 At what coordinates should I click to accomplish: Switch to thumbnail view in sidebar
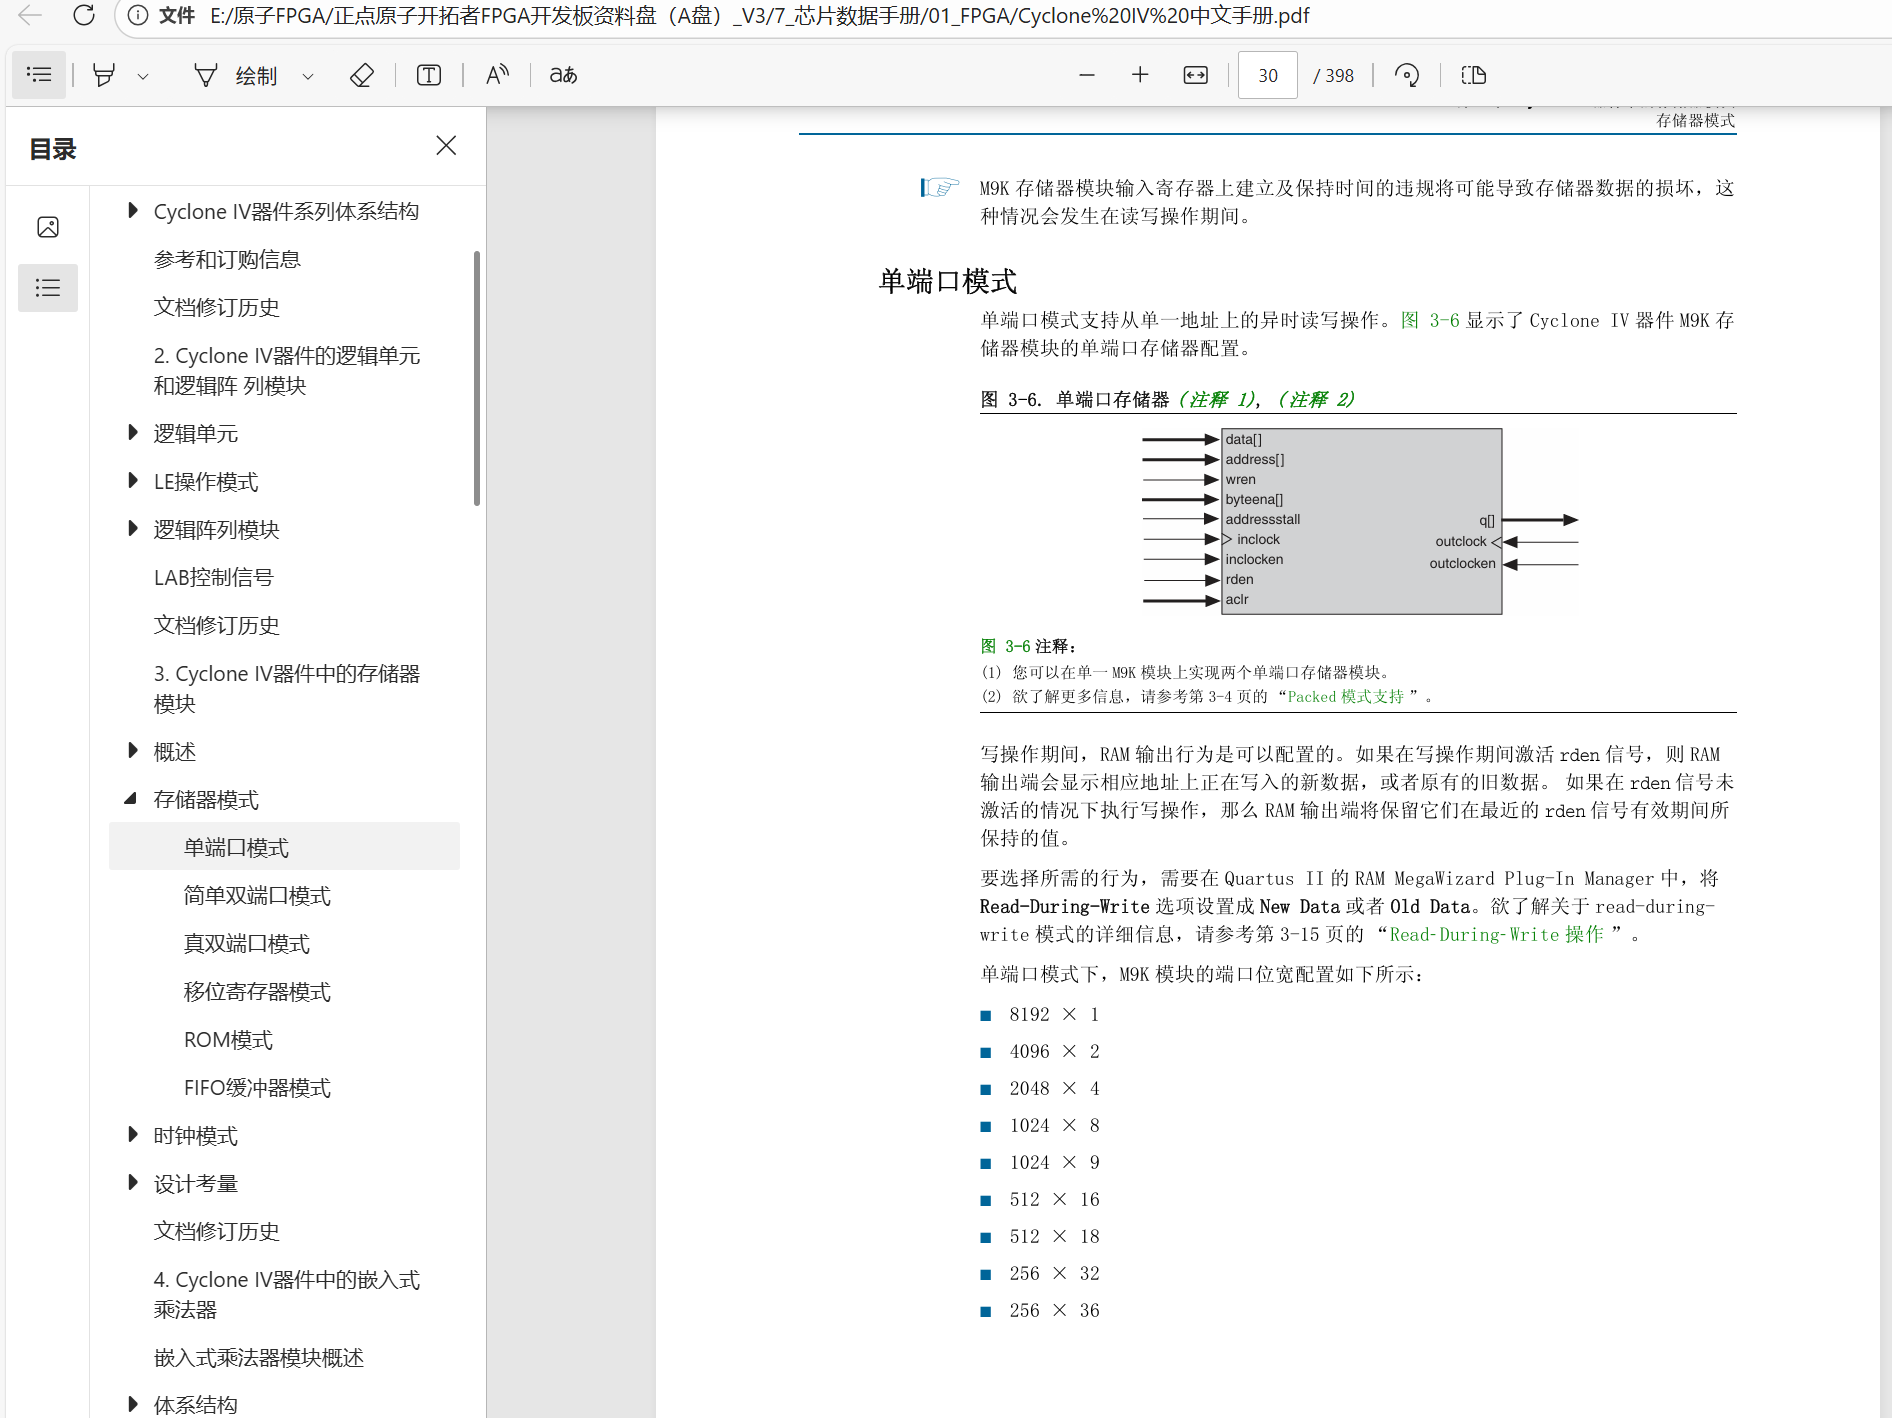48,227
